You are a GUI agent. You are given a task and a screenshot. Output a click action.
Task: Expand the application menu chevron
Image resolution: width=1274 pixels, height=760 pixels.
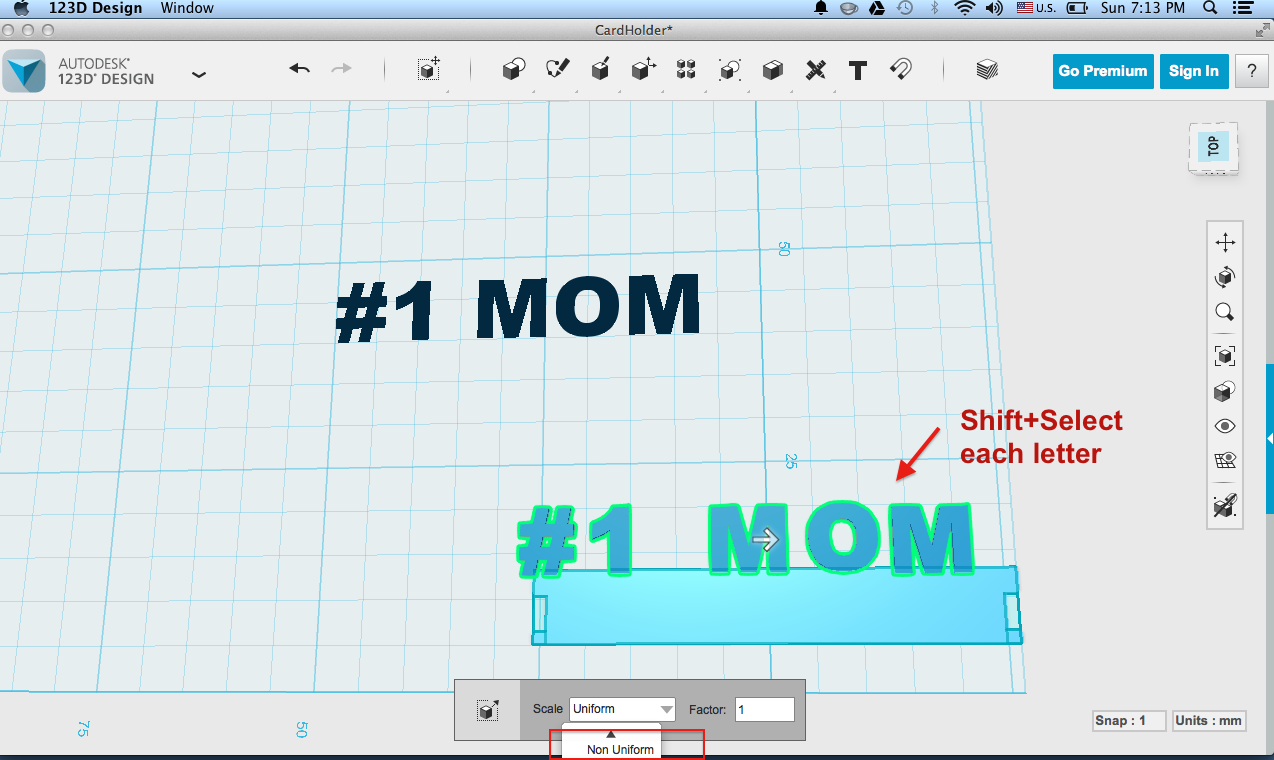[x=199, y=74]
